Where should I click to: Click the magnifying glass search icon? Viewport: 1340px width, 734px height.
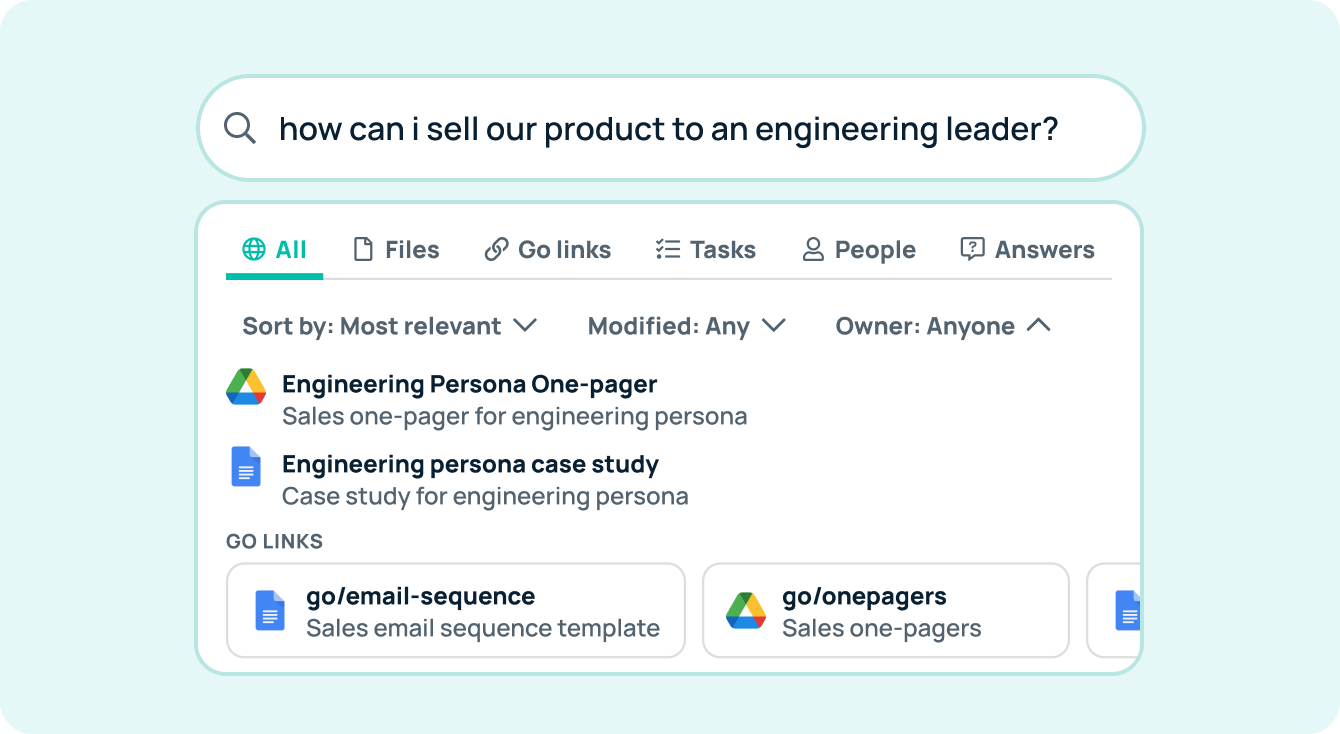[240, 129]
